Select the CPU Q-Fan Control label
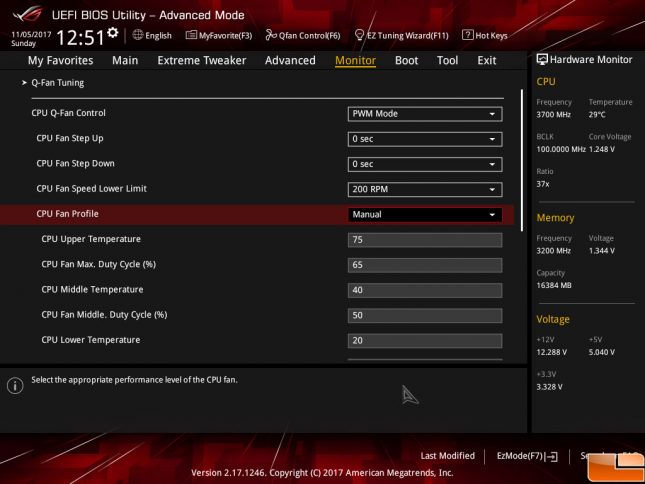 pyautogui.click(x=68, y=113)
